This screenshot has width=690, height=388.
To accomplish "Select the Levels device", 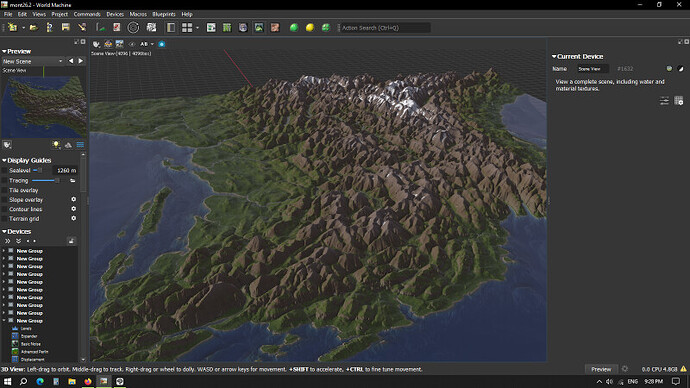I will pos(26,329).
